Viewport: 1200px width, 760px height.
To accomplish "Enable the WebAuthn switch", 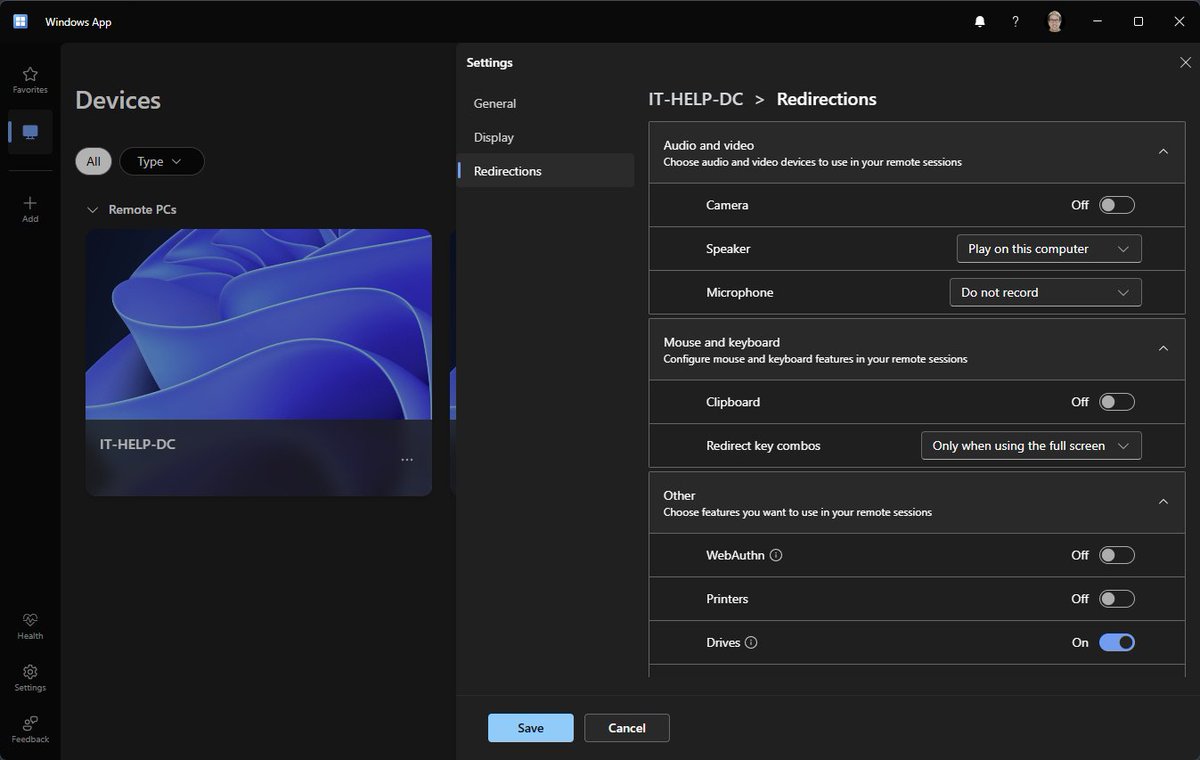I will point(1117,555).
